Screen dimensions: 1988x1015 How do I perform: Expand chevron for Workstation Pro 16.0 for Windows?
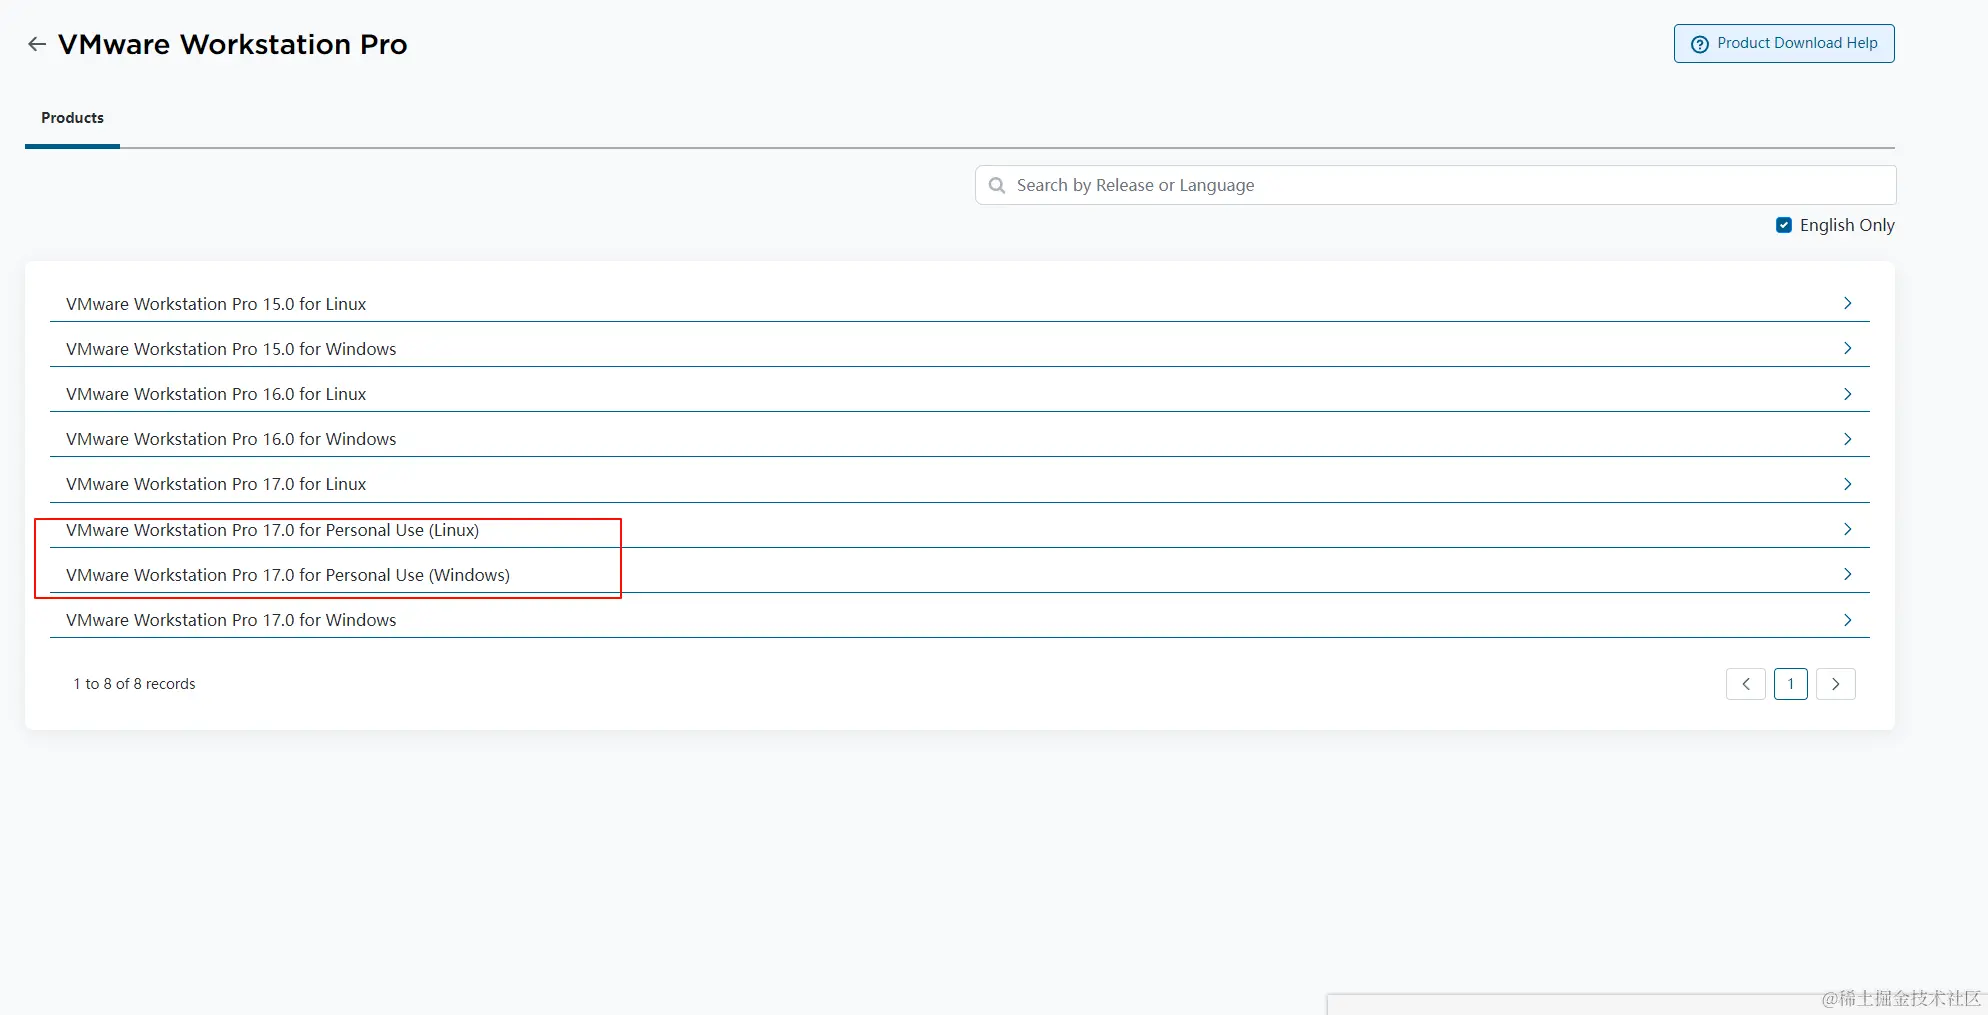(x=1848, y=439)
